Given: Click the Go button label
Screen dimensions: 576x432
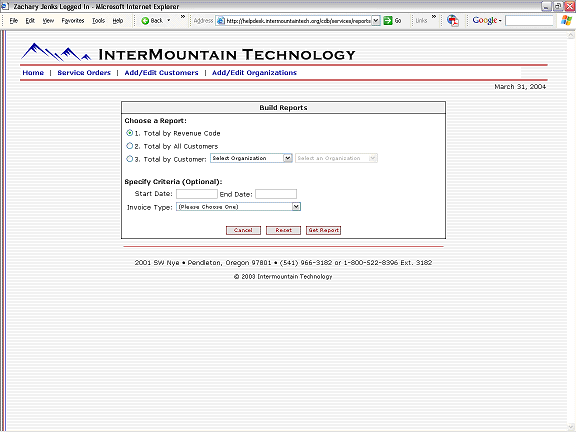Looking at the screenshot, I should pos(398,21).
